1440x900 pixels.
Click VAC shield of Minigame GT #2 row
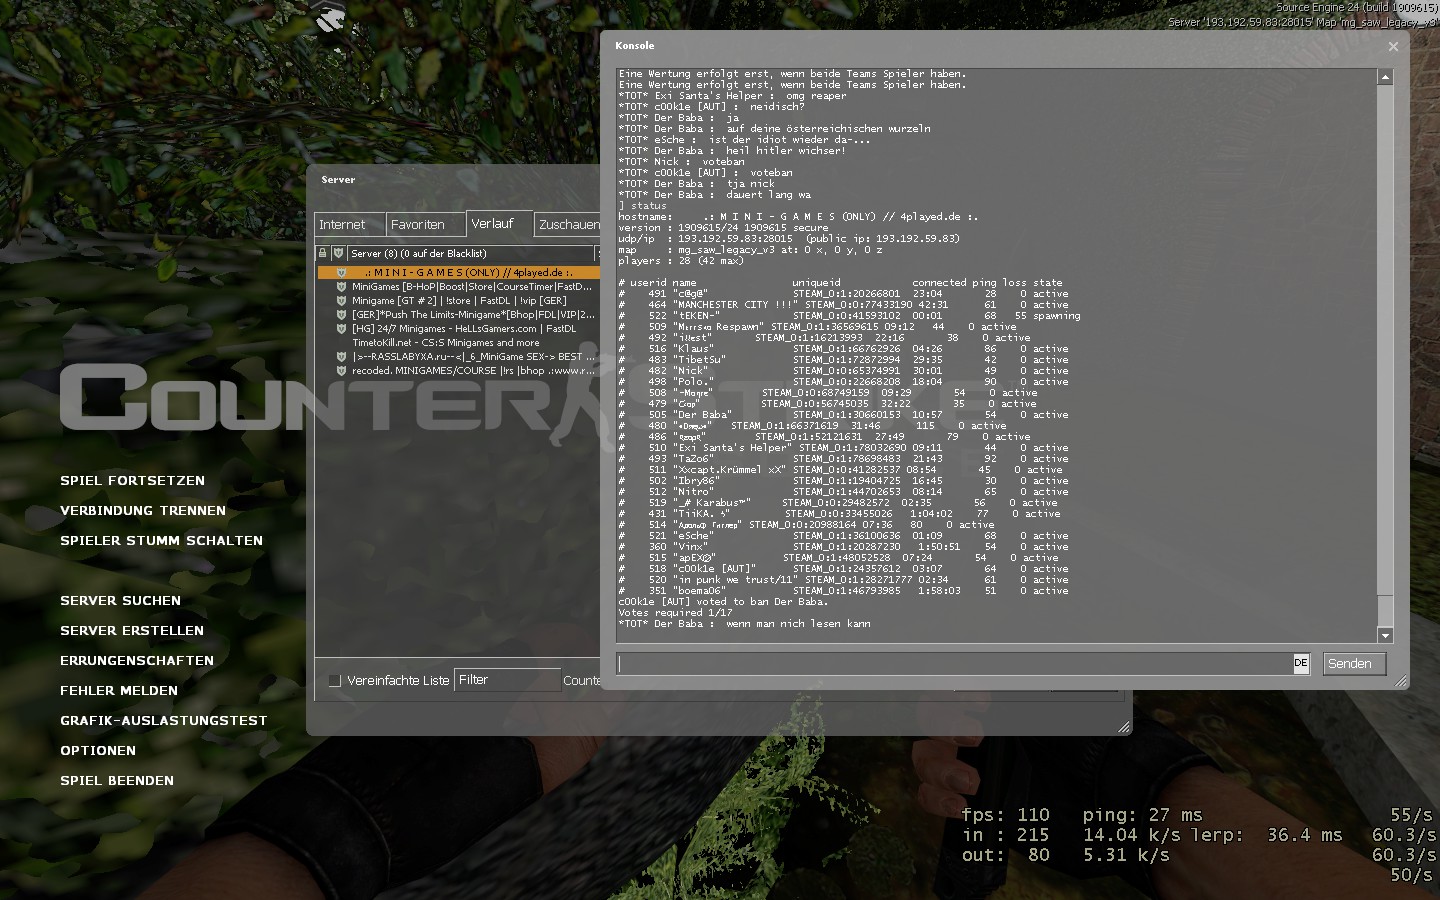pyautogui.click(x=341, y=300)
